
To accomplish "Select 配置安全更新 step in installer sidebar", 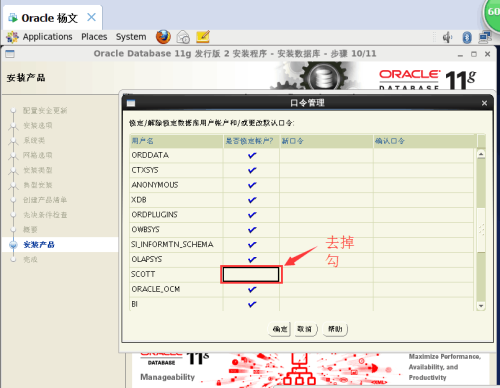I will tap(45, 111).
